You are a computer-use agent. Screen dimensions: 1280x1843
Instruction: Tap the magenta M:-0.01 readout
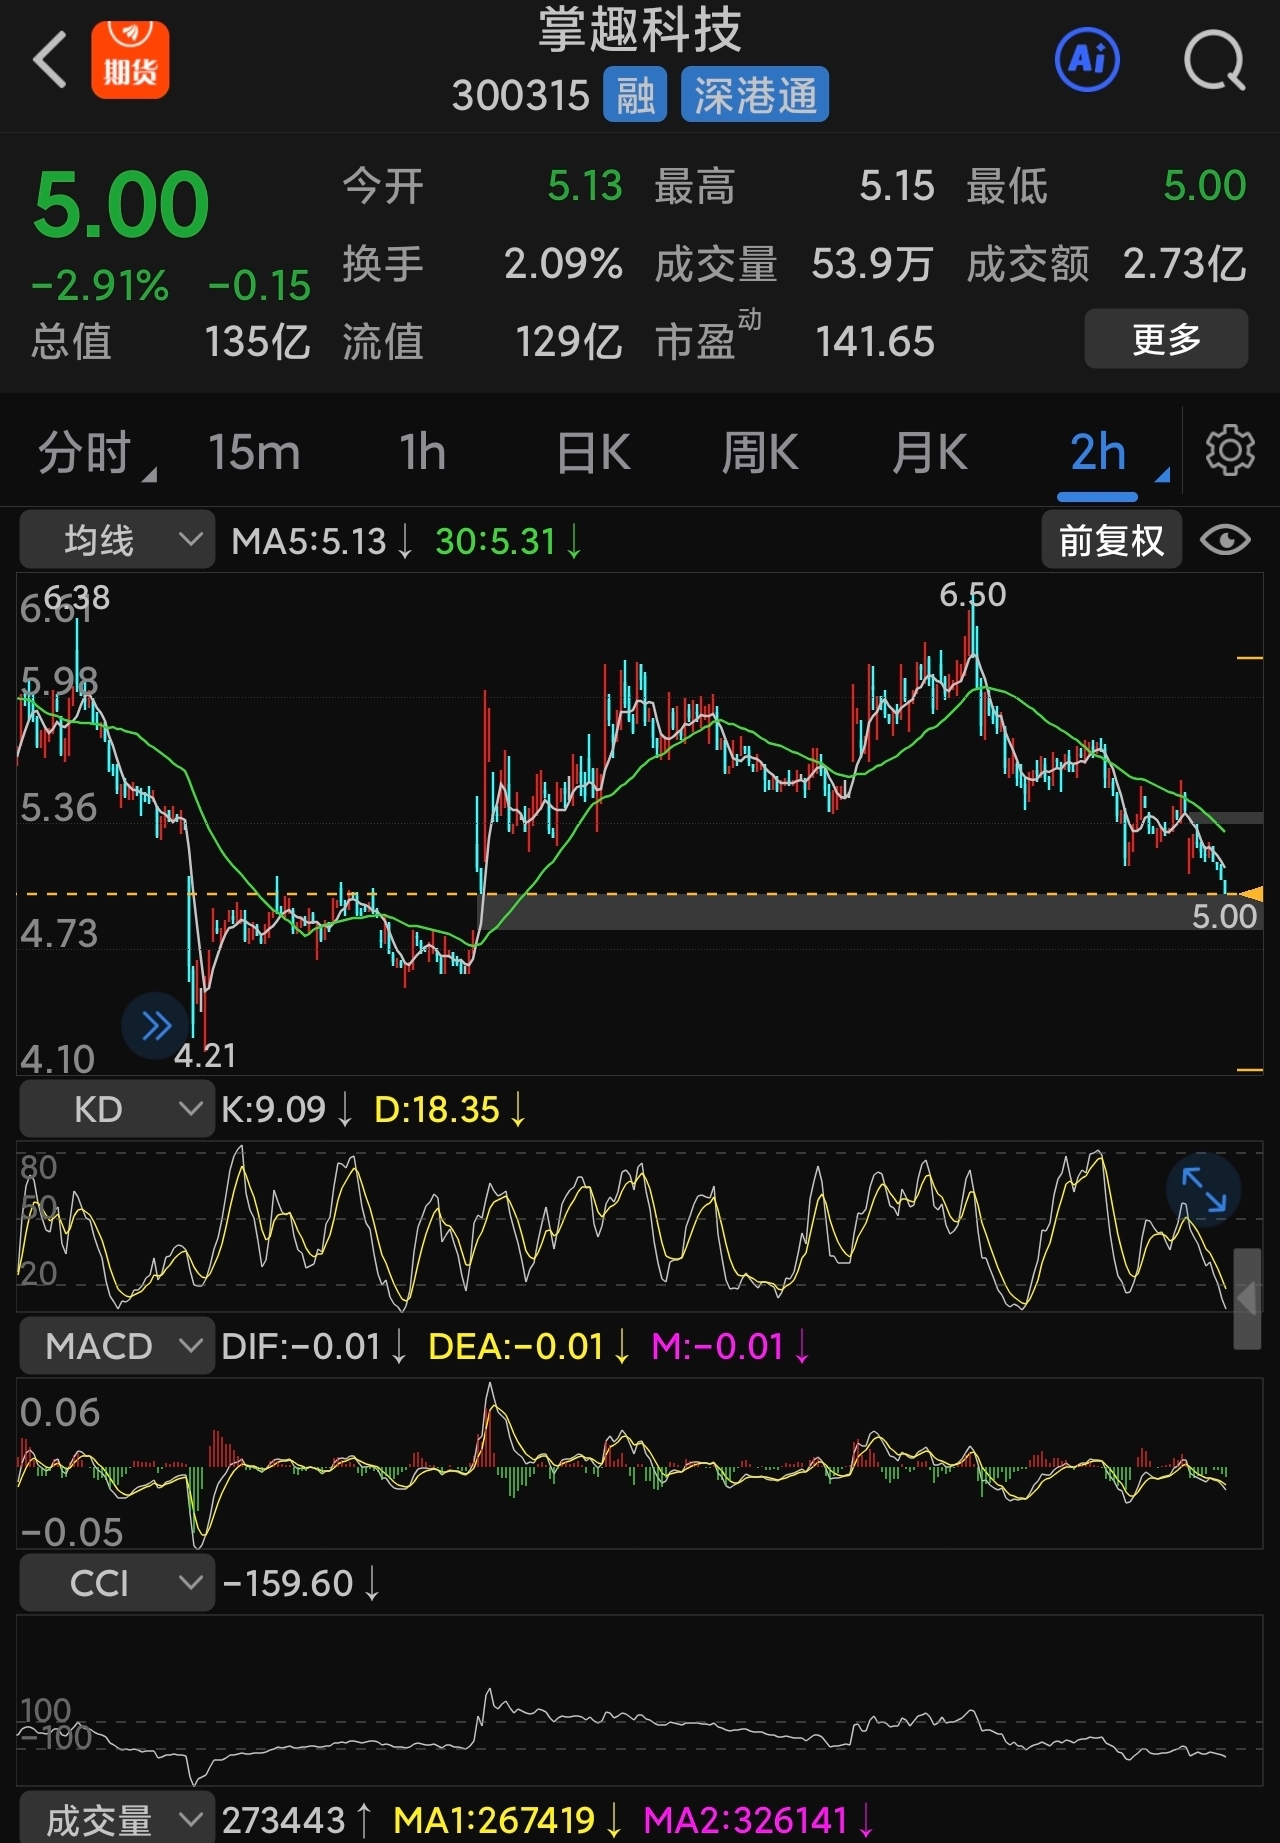pyautogui.click(x=730, y=1346)
